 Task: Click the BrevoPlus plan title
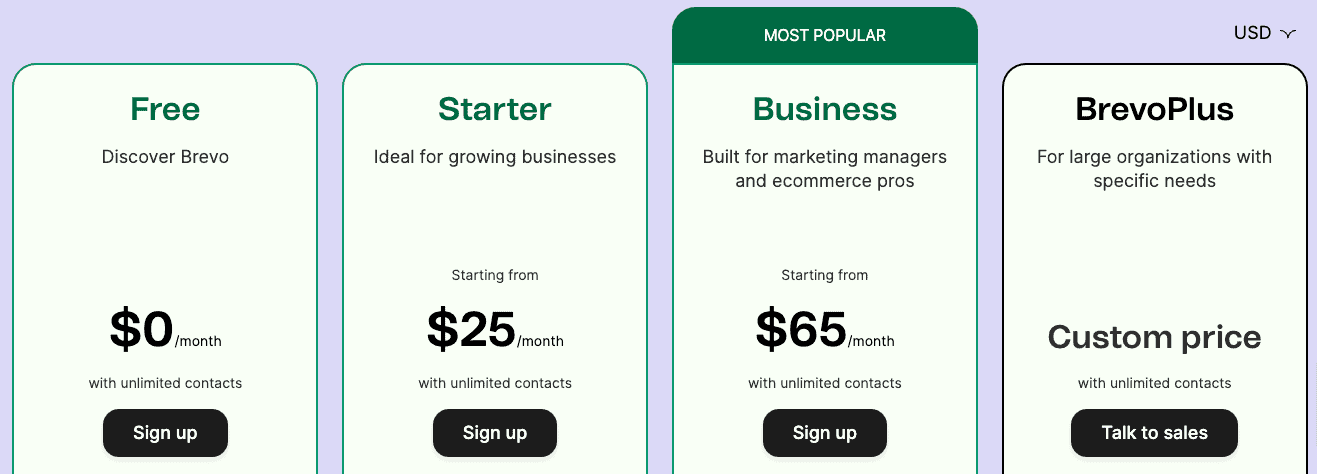point(1155,109)
